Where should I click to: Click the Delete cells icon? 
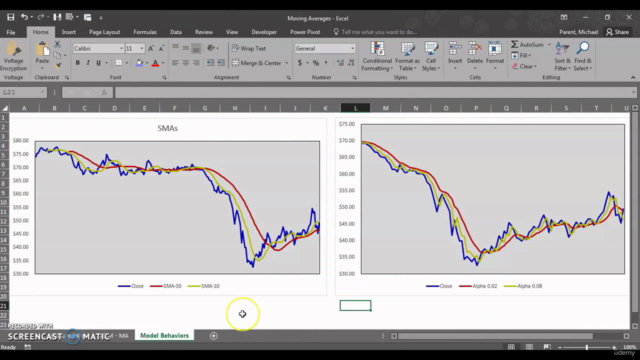click(475, 49)
